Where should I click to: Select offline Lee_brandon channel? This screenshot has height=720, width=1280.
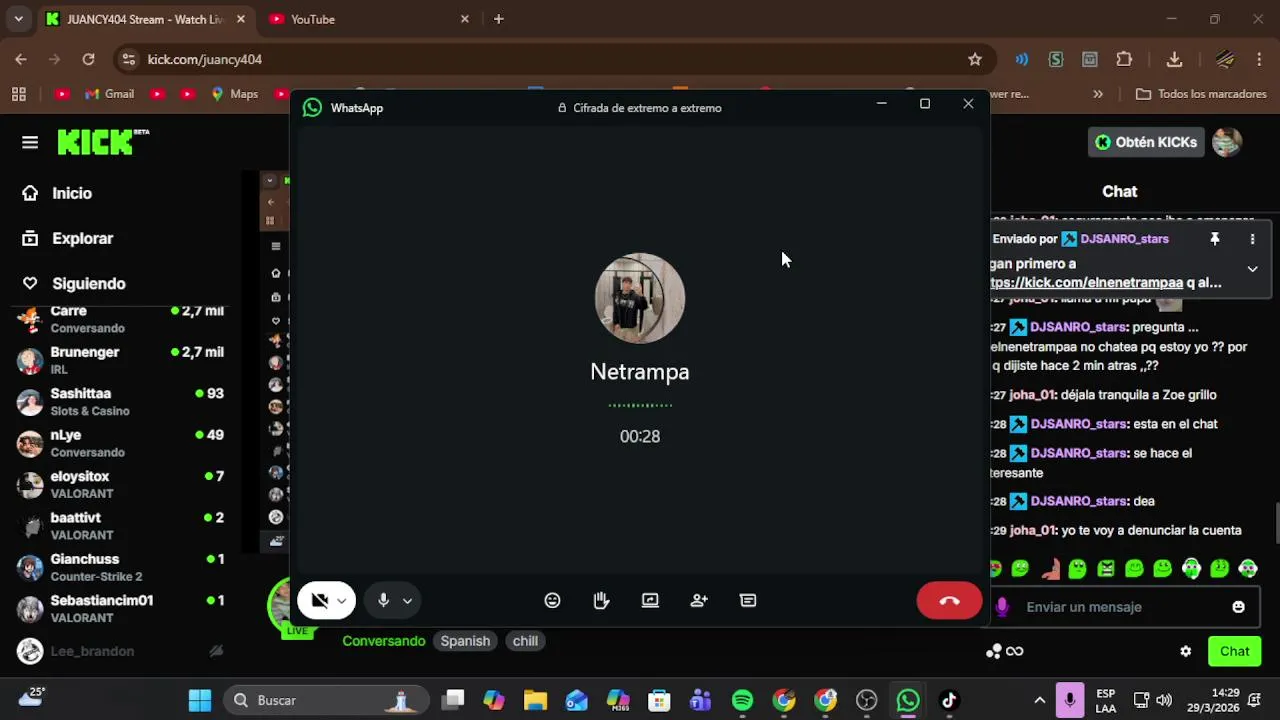pyautogui.click(x=121, y=651)
